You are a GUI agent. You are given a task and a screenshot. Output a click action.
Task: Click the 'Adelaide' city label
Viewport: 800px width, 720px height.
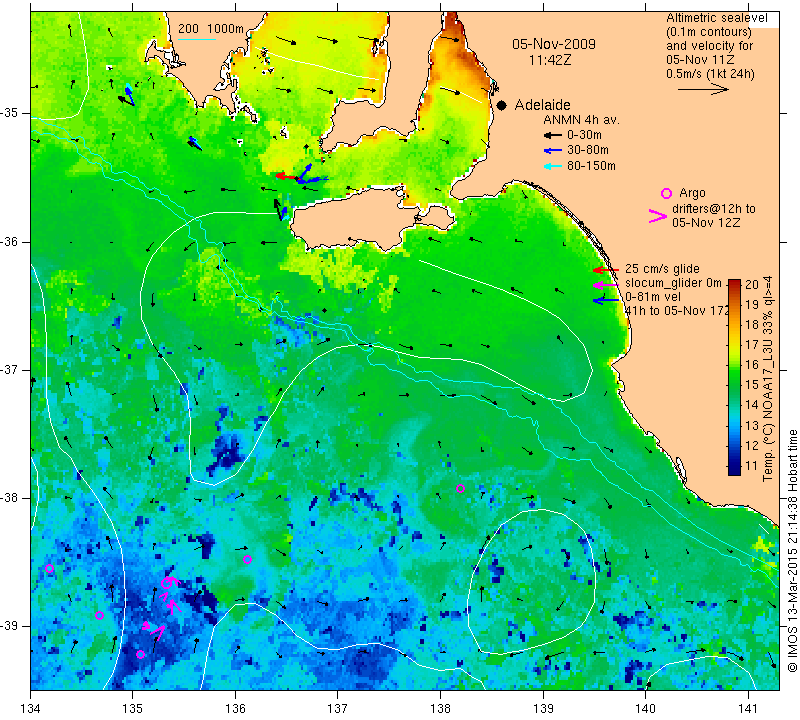coord(542,105)
